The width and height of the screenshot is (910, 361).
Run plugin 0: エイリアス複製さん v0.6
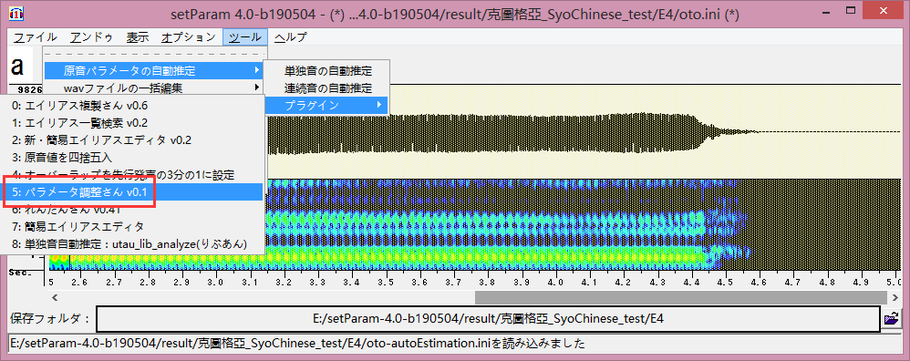pyautogui.click(x=132, y=106)
